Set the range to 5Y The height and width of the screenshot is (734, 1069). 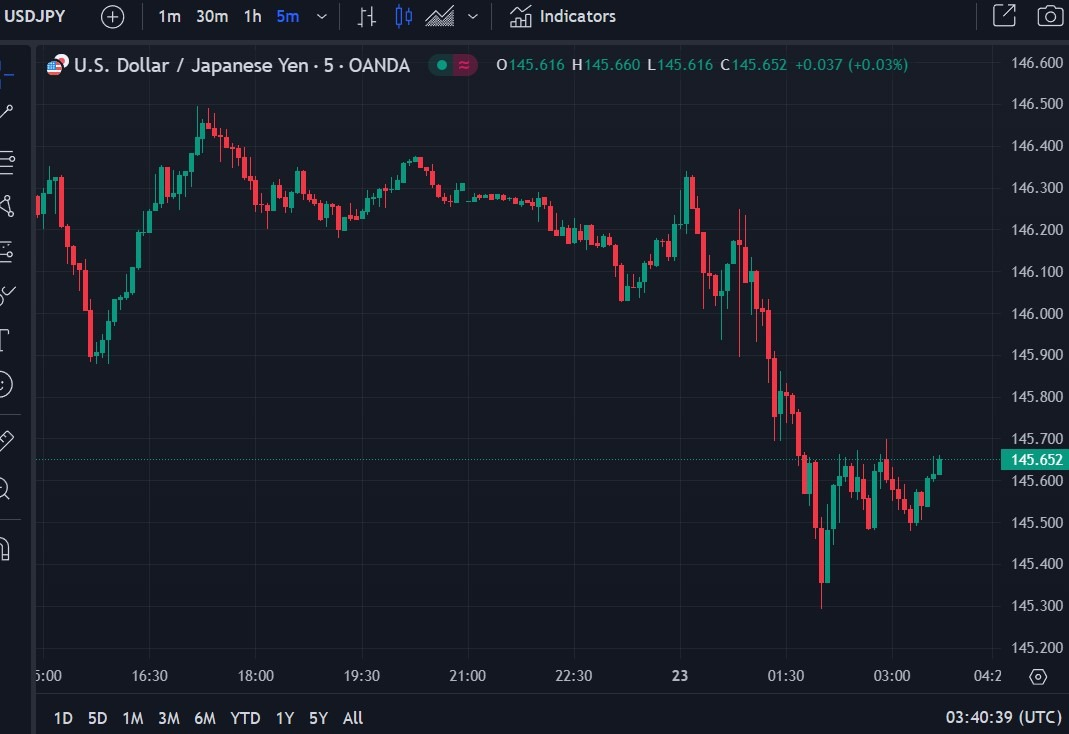(x=318, y=718)
